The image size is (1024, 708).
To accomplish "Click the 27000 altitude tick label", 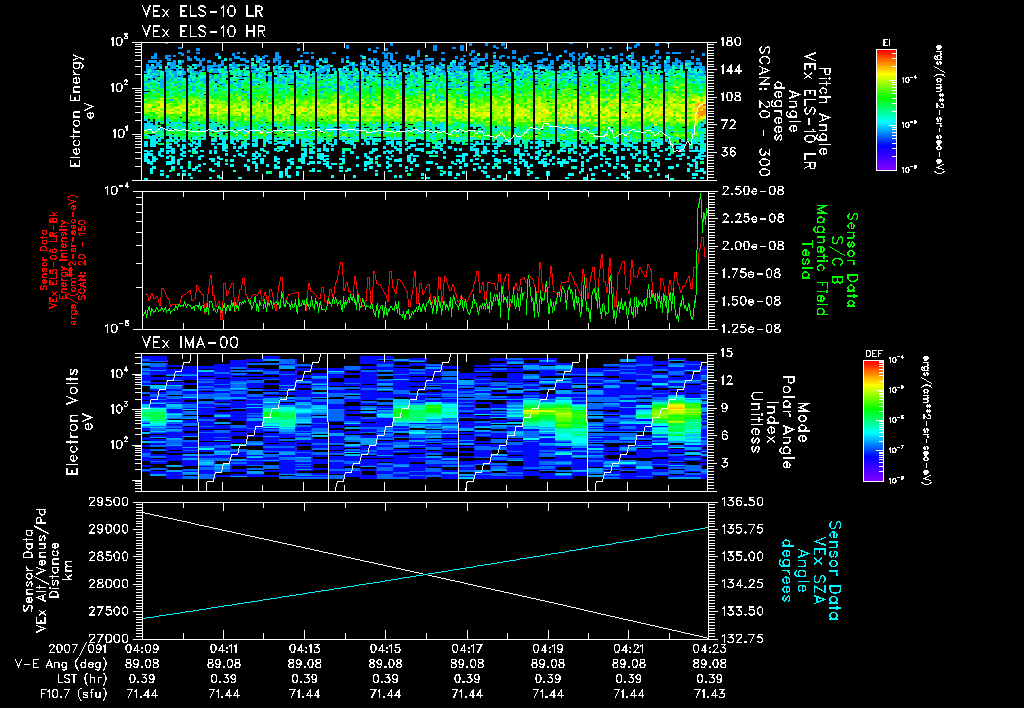I will pos(108,638).
